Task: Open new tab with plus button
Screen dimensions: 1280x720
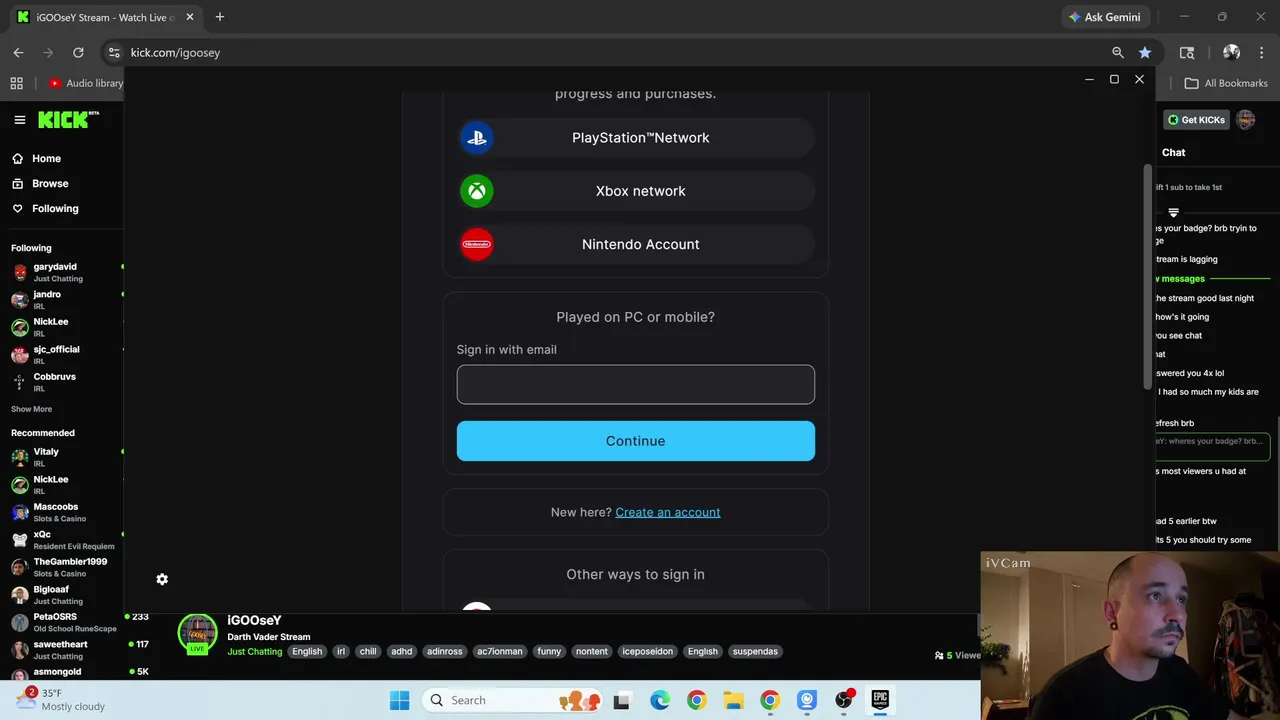Action: pos(220,17)
